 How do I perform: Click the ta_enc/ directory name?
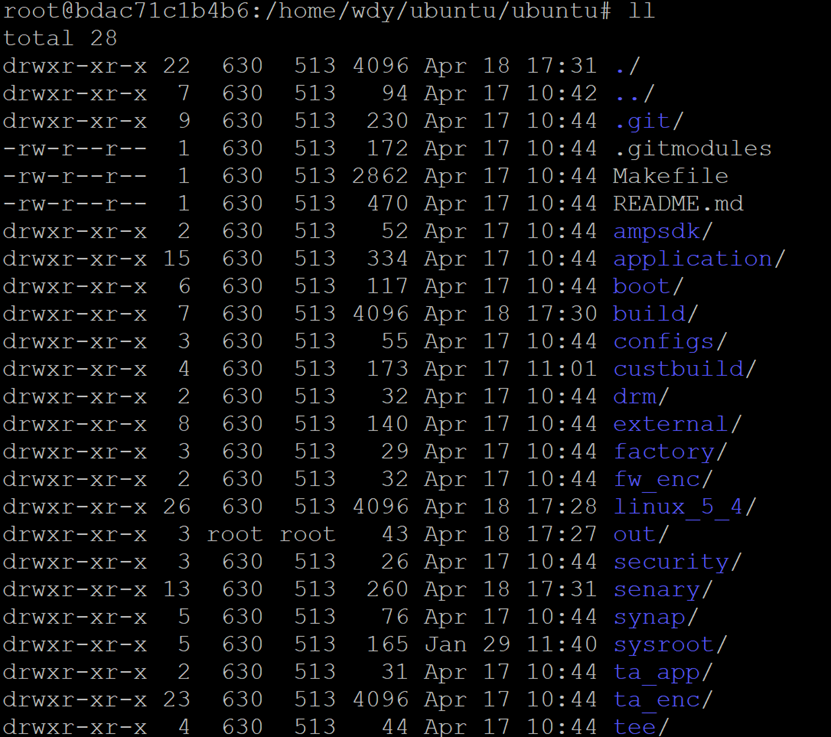pyautogui.click(x=664, y=700)
